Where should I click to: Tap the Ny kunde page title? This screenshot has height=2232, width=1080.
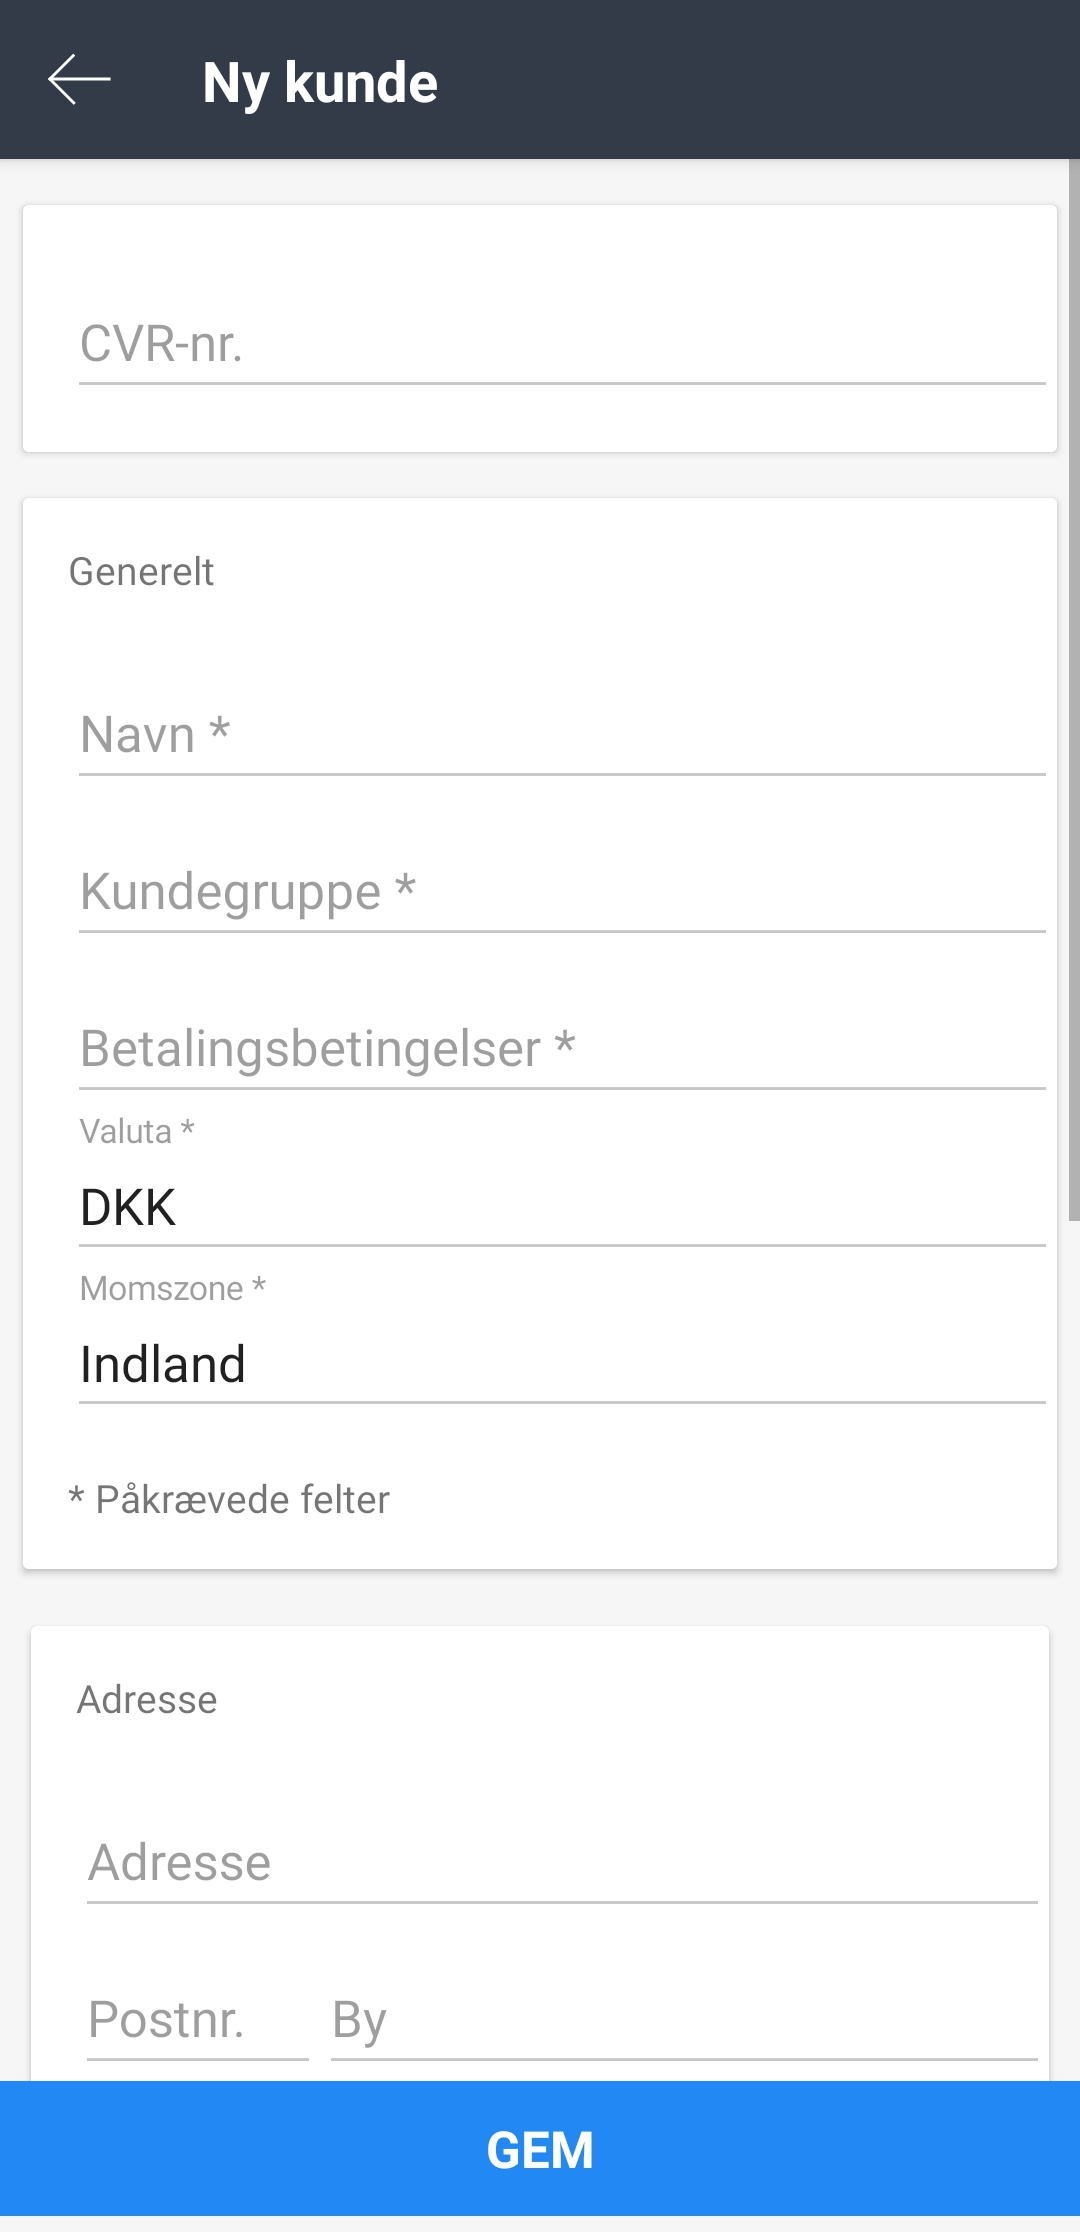[x=320, y=82]
